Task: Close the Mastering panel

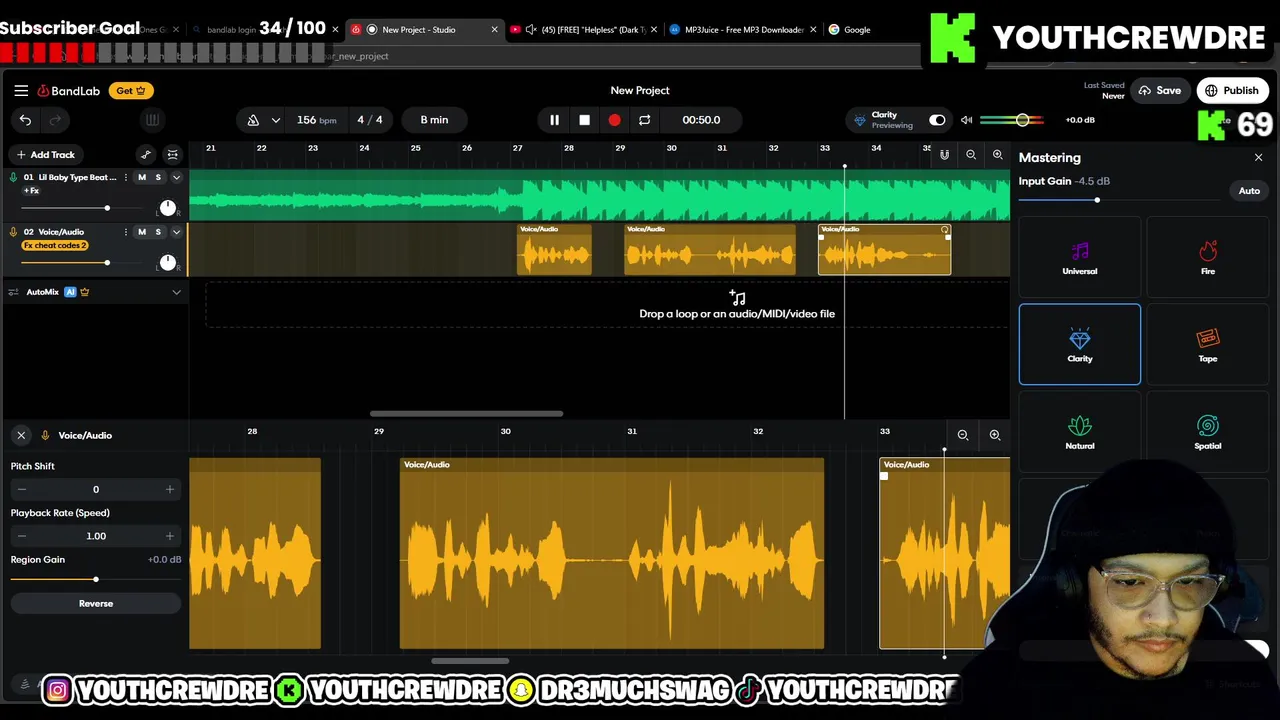Action: (x=1258, y=158)
